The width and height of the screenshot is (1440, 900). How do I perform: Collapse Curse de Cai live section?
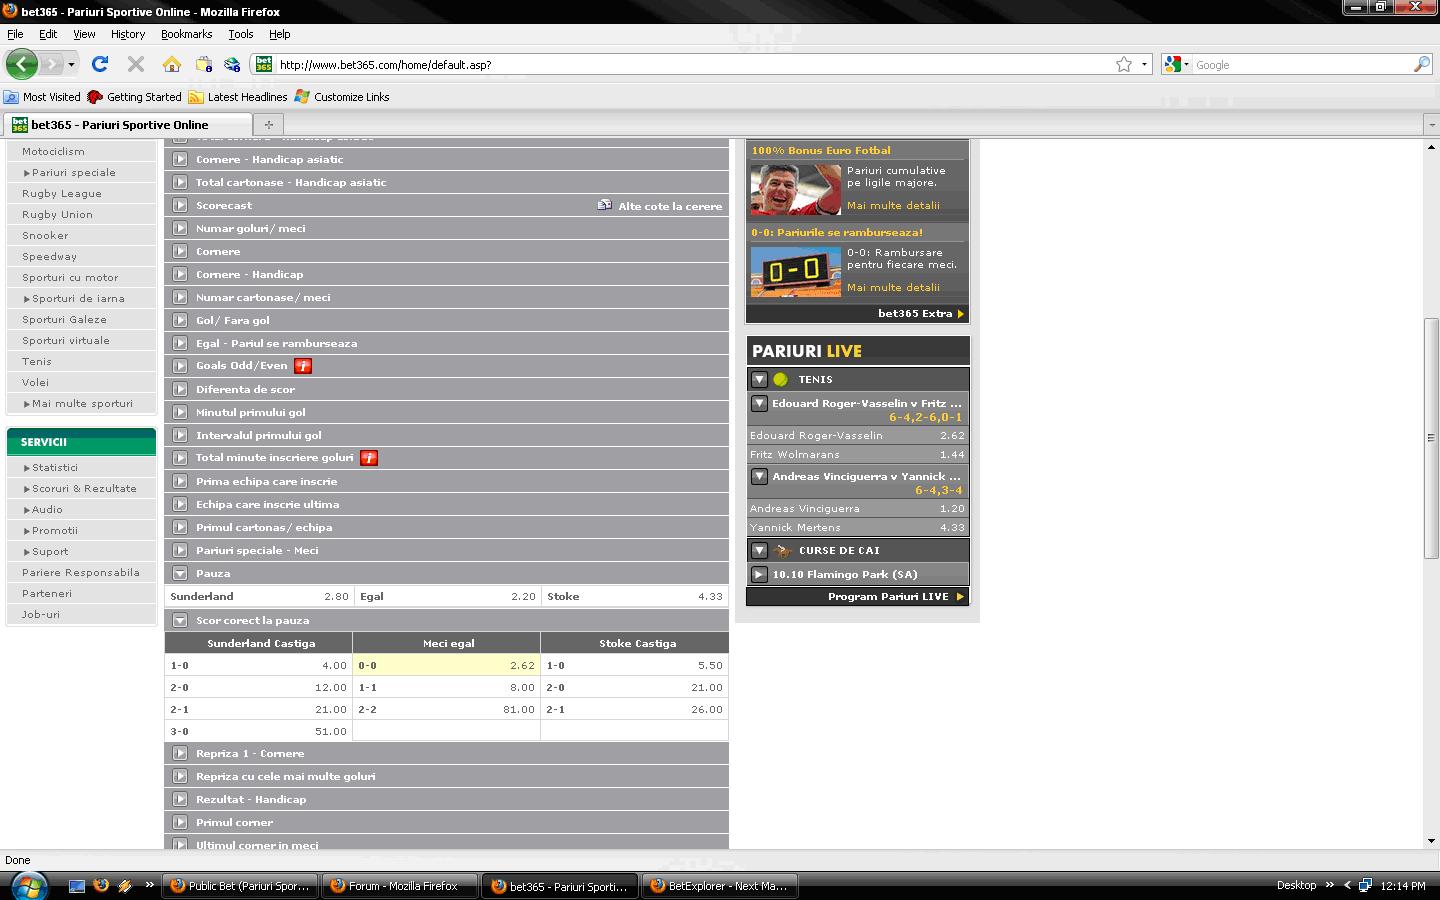tap(760, 551)
